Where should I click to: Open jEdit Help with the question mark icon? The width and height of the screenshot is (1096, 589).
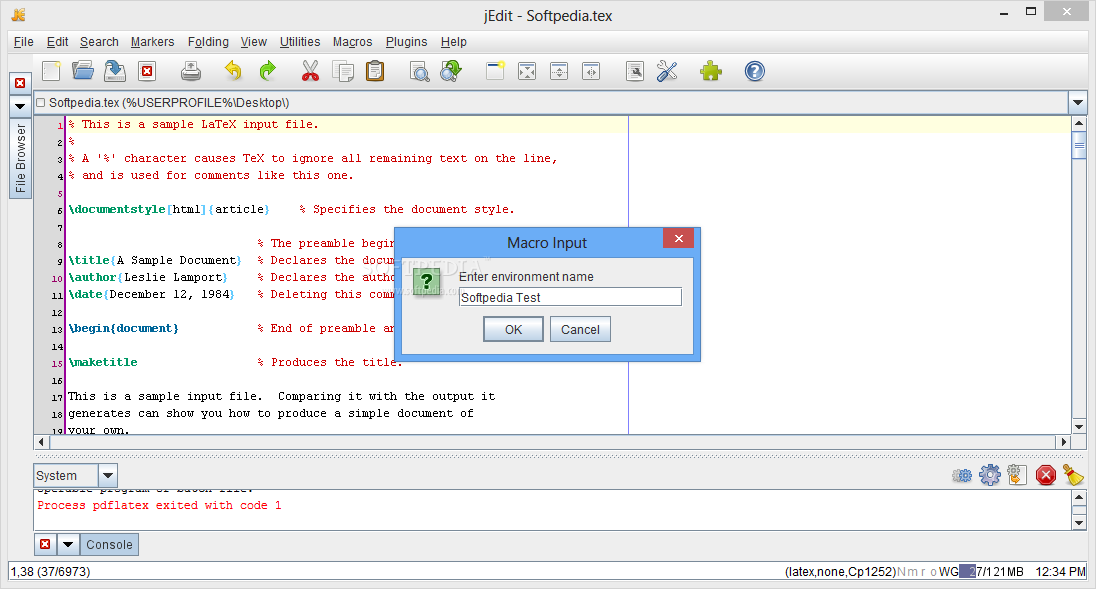coord(755,71)
